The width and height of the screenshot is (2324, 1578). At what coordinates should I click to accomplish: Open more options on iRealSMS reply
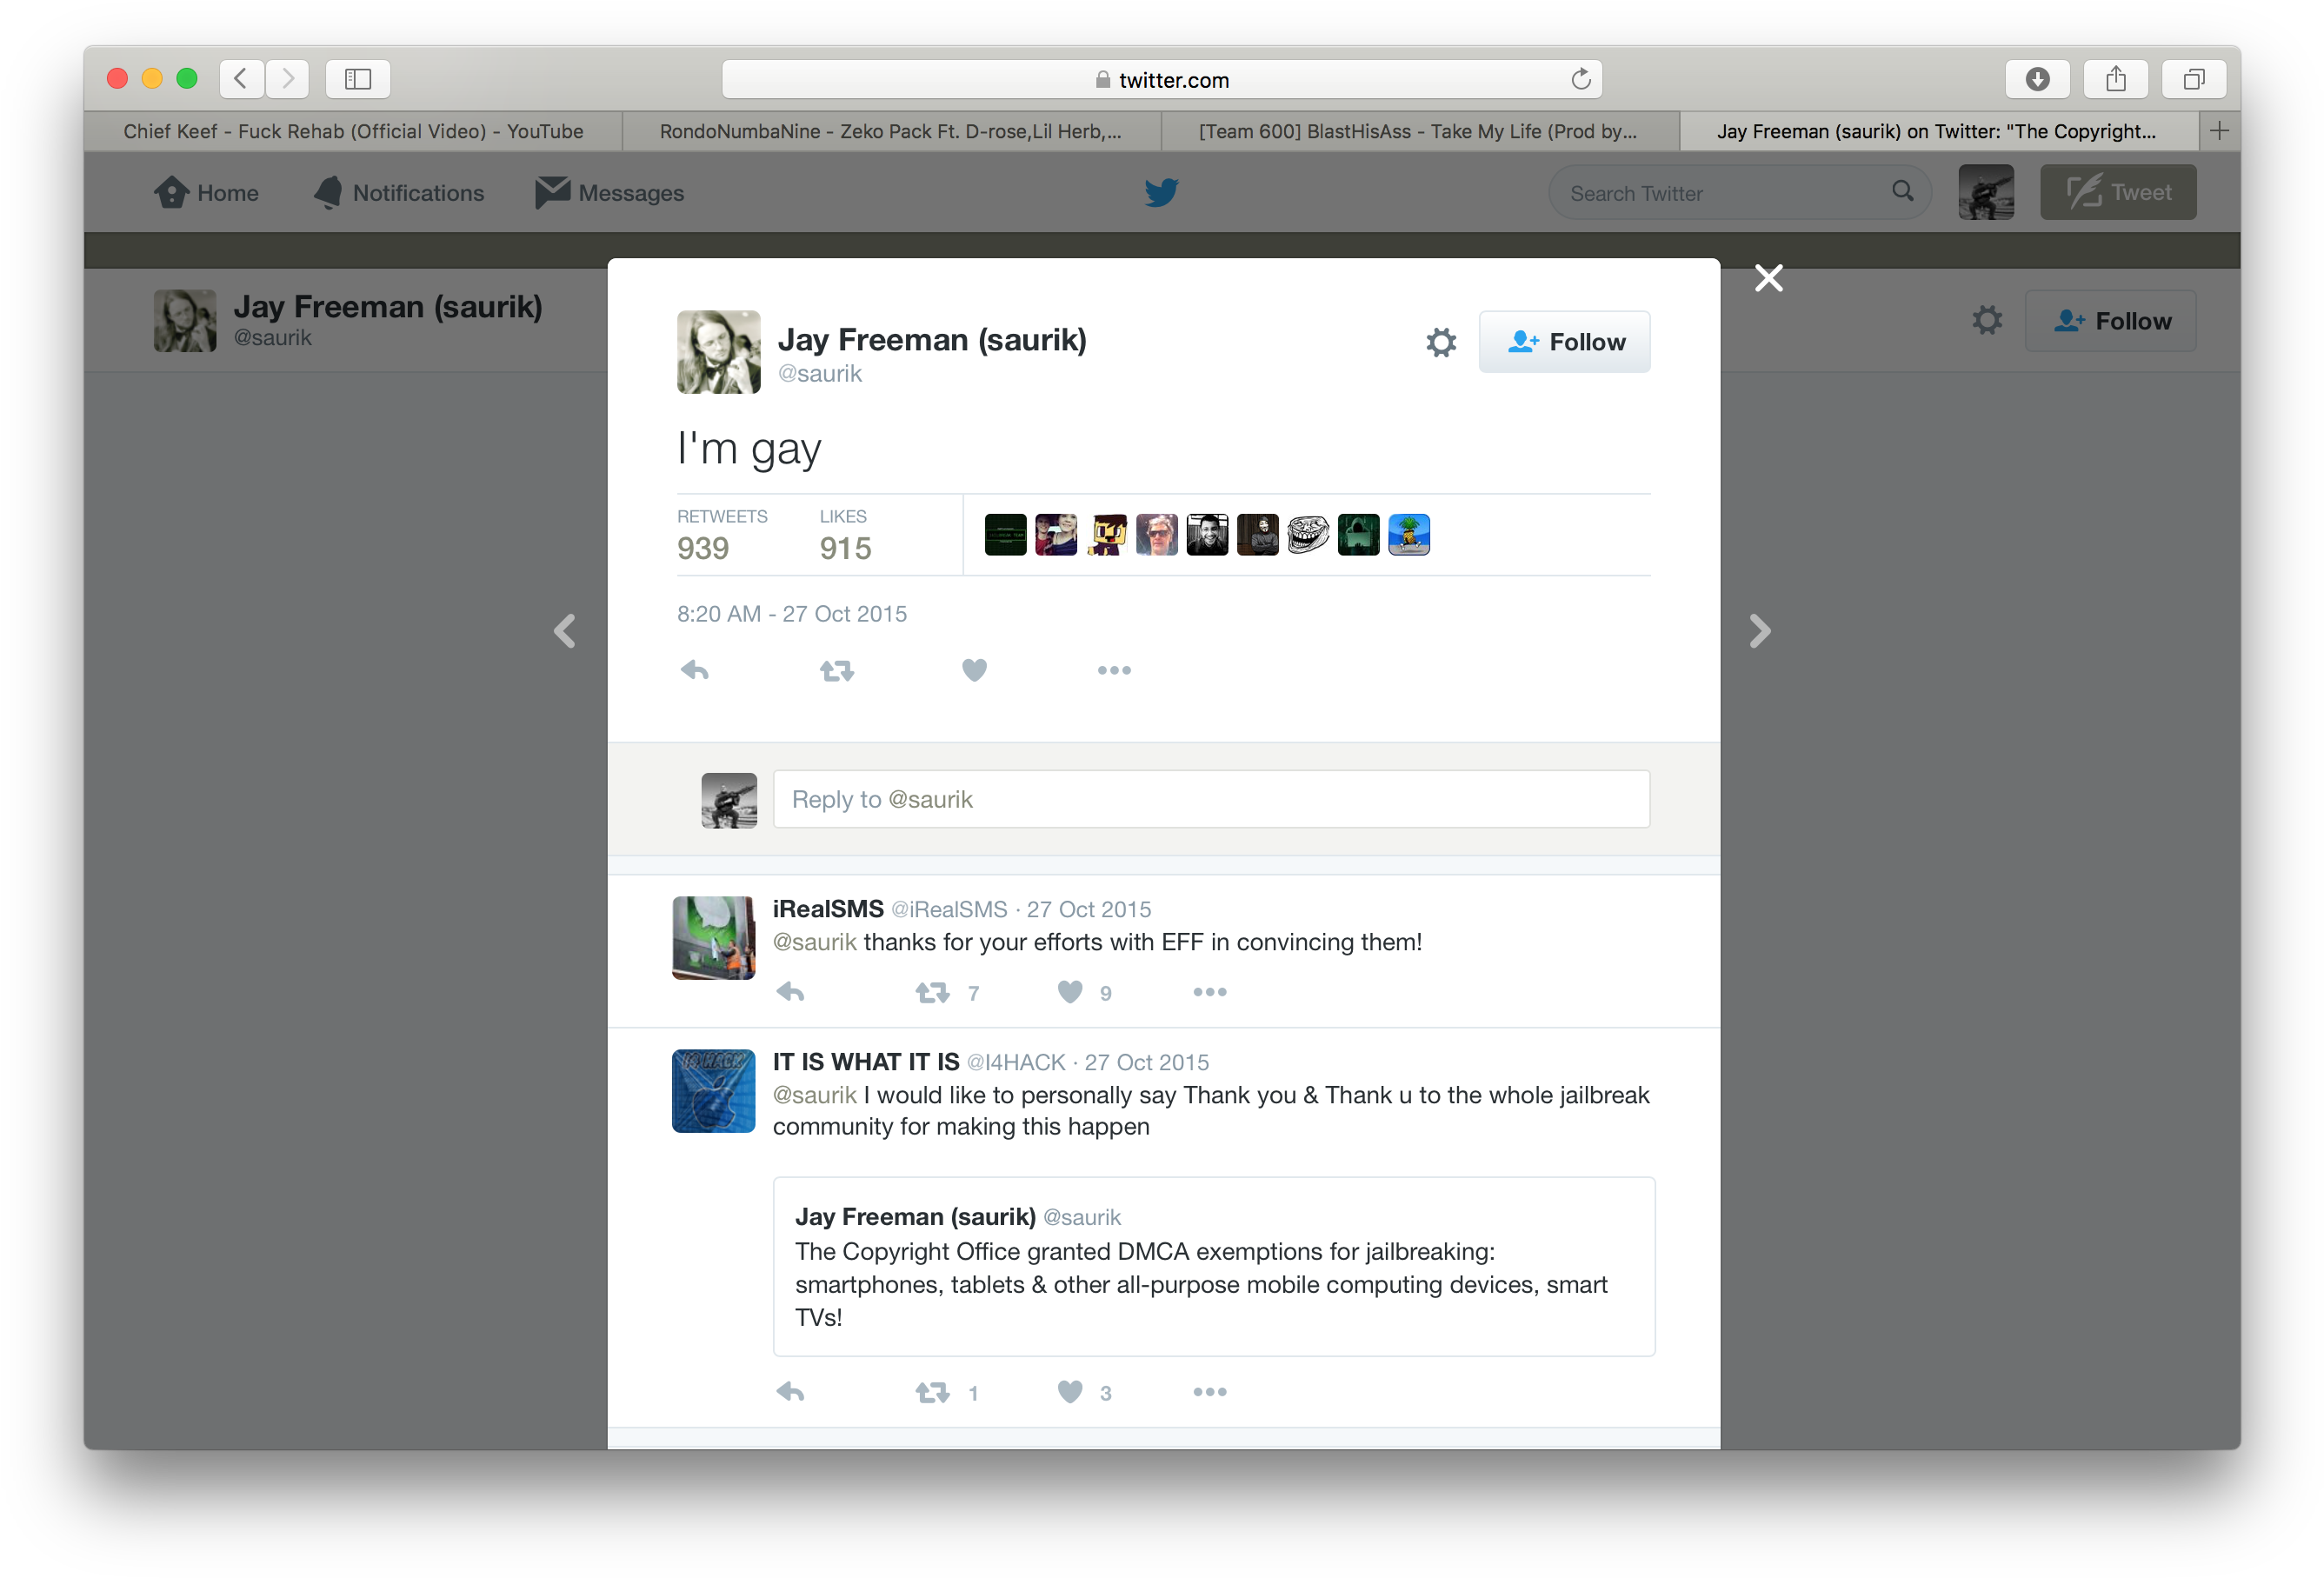pos(1209,992)
